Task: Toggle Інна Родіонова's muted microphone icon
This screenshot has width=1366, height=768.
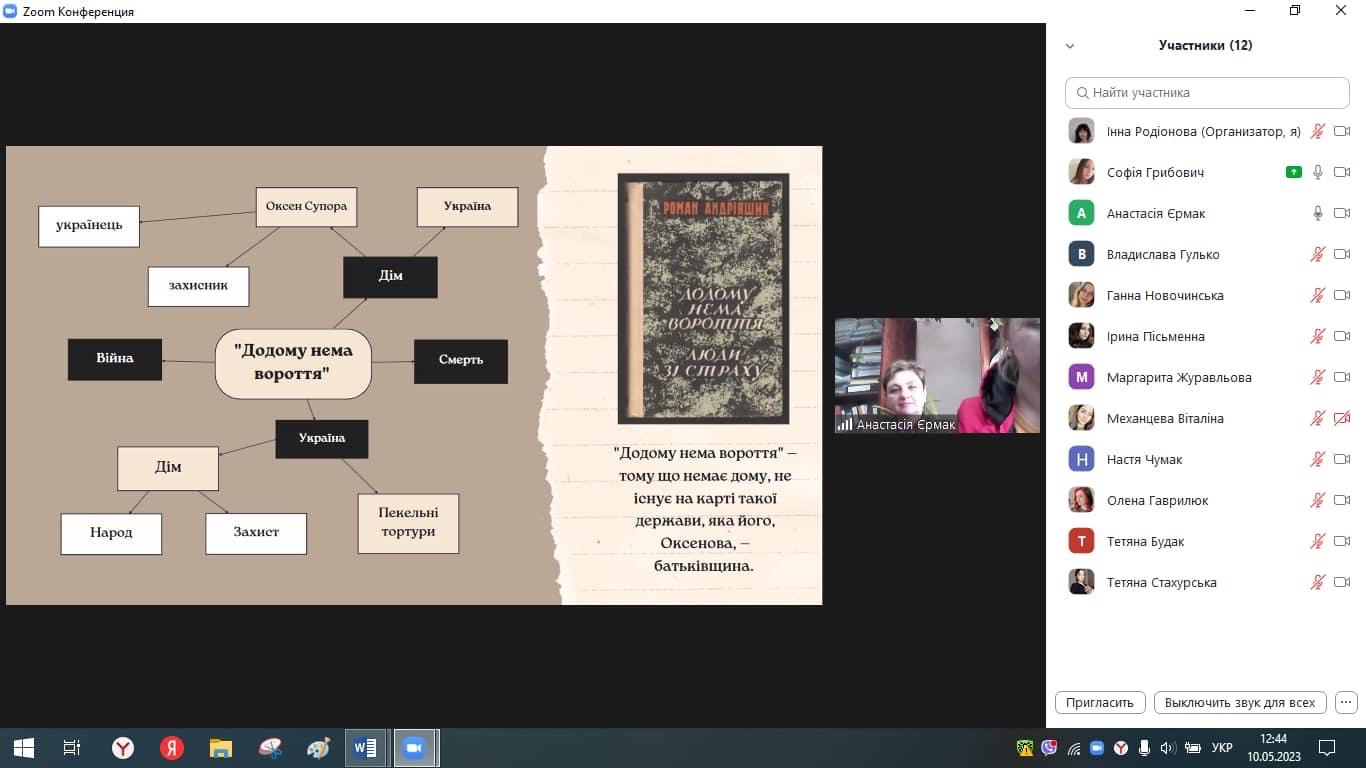Action: click(x=1318, y=131)
